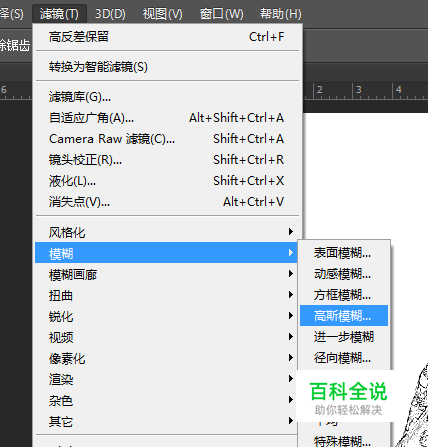
Task: Expand the 像素化 submenu
Action: coord(166,358)
